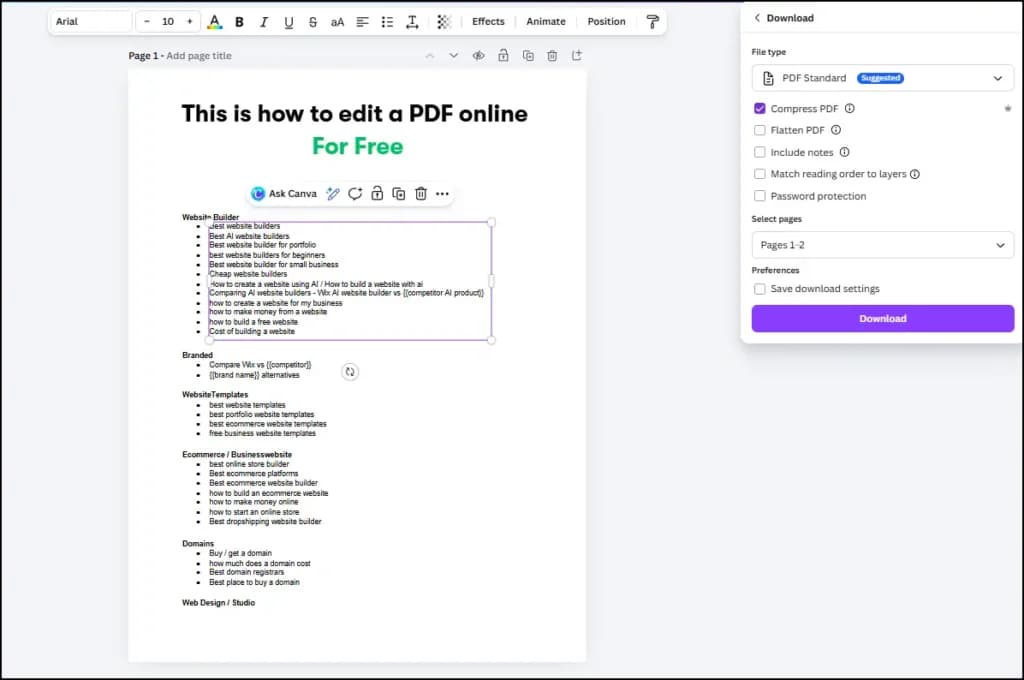Click 'free business website templates' bullet
Viewport: 1024px width, 680px height.
pyautogui.click(x=262, y=434)
